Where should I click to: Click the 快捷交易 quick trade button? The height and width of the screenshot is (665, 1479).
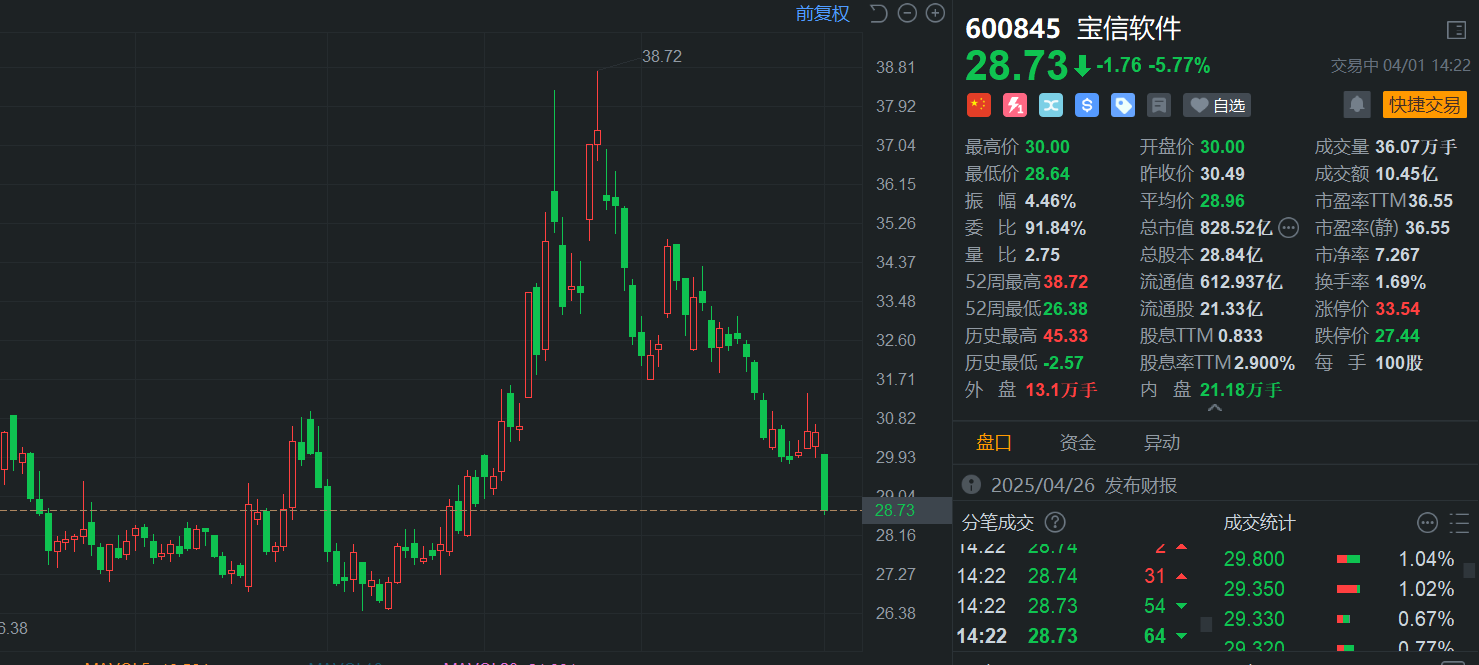[1424, 104]
